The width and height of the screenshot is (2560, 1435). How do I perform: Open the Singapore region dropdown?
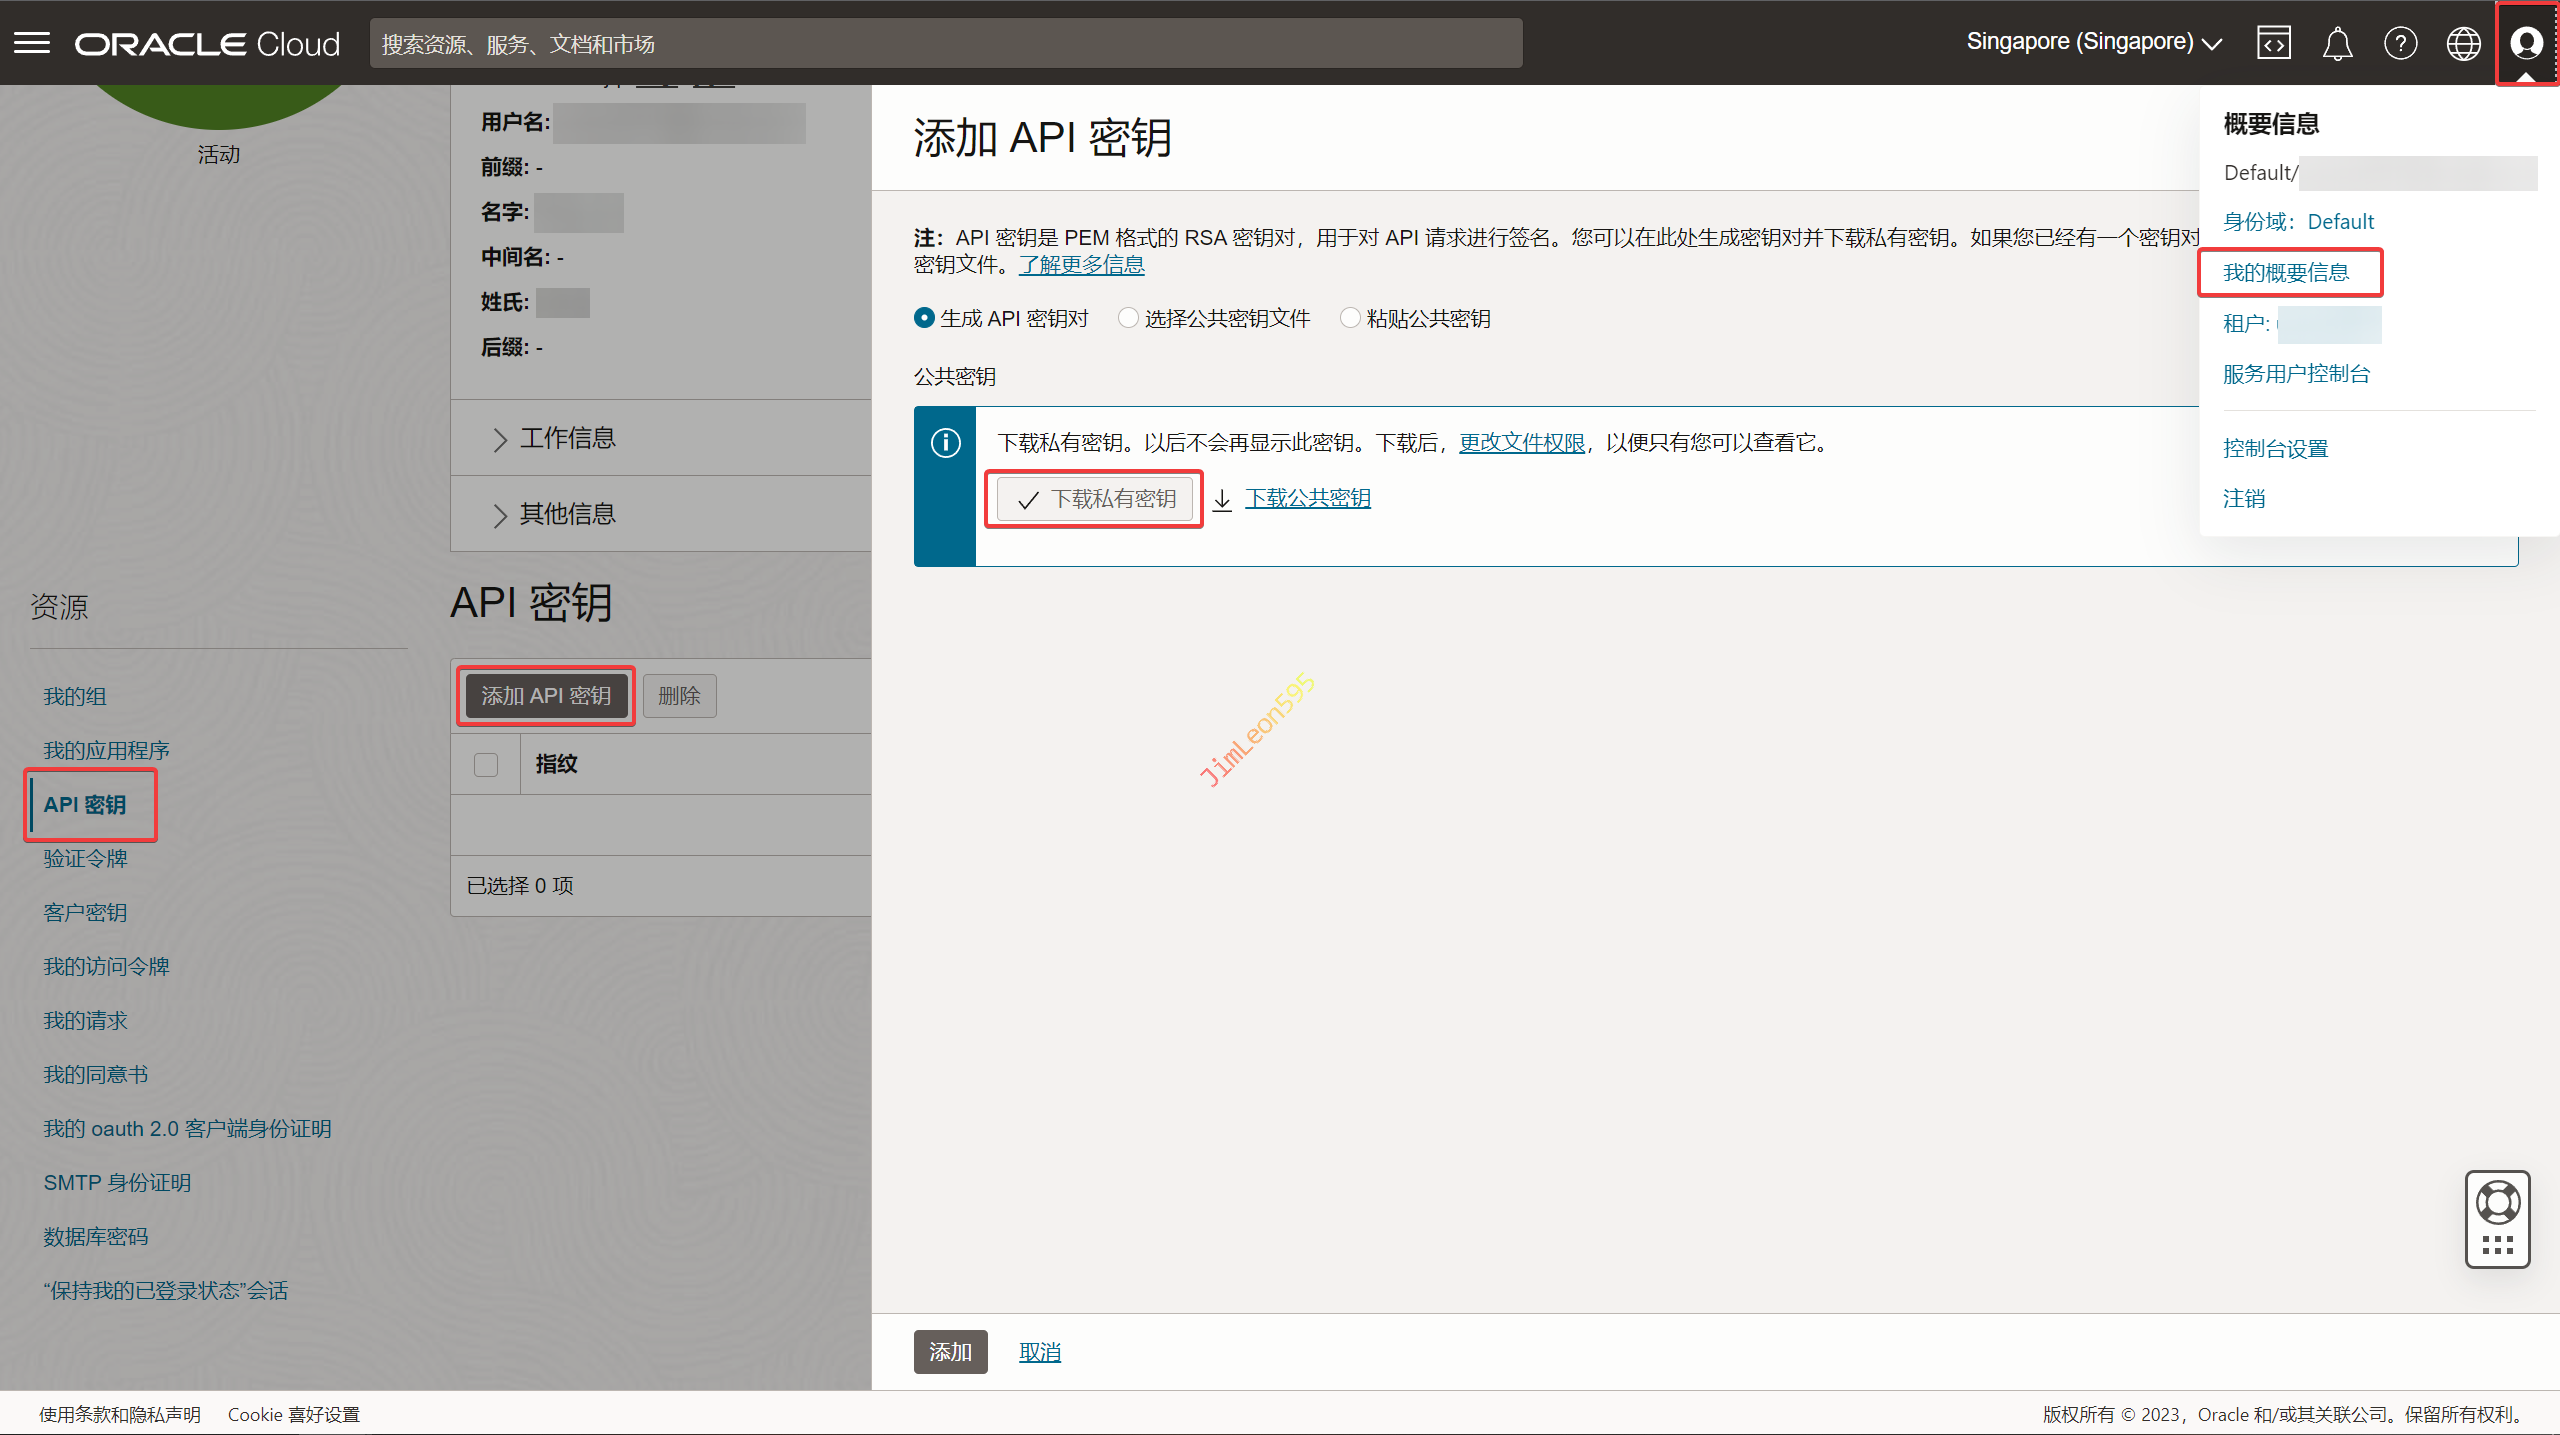pyautogui.click(x=2093, y=43)
